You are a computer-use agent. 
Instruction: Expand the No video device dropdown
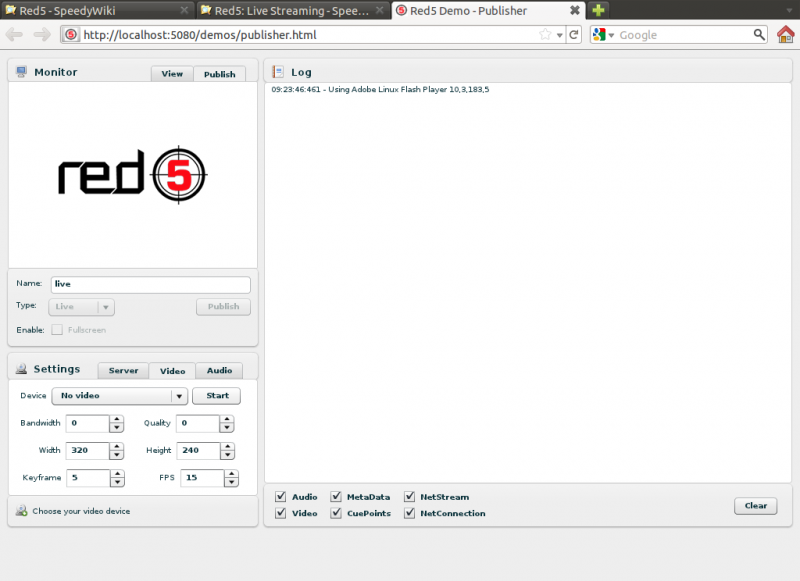coord(178,396)
